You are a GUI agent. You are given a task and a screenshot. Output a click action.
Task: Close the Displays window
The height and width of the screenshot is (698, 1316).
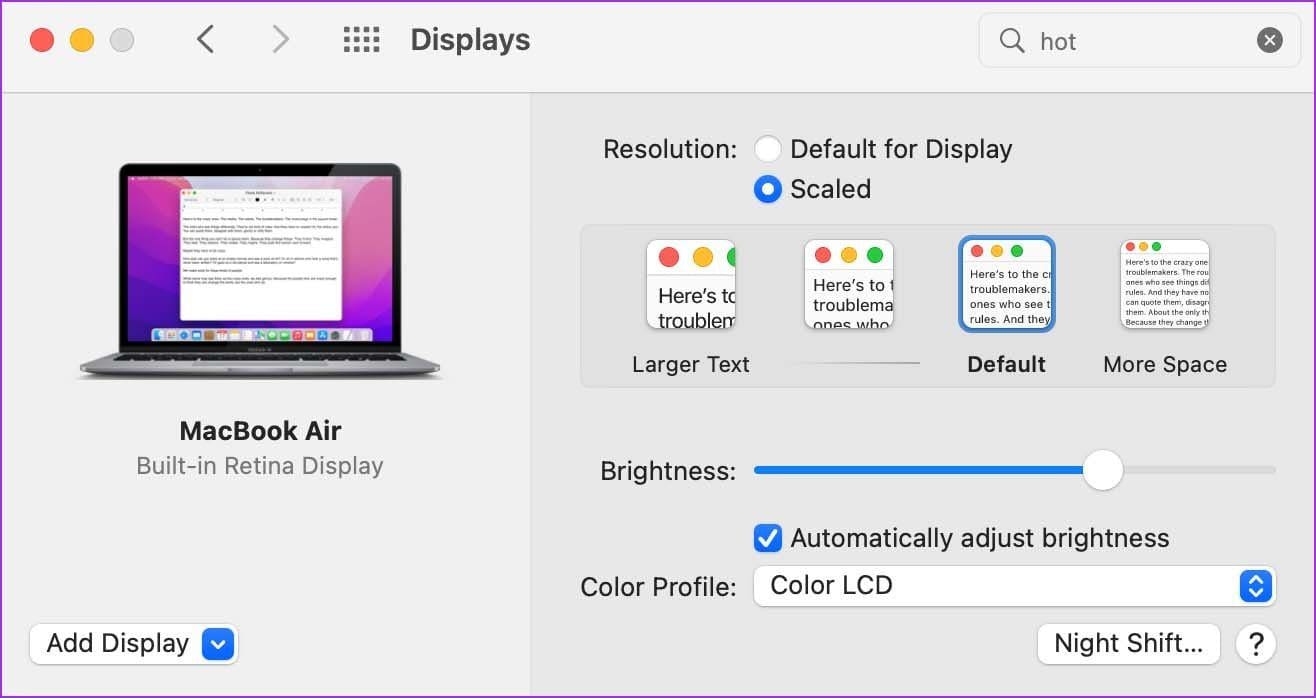tap(42, 40)
